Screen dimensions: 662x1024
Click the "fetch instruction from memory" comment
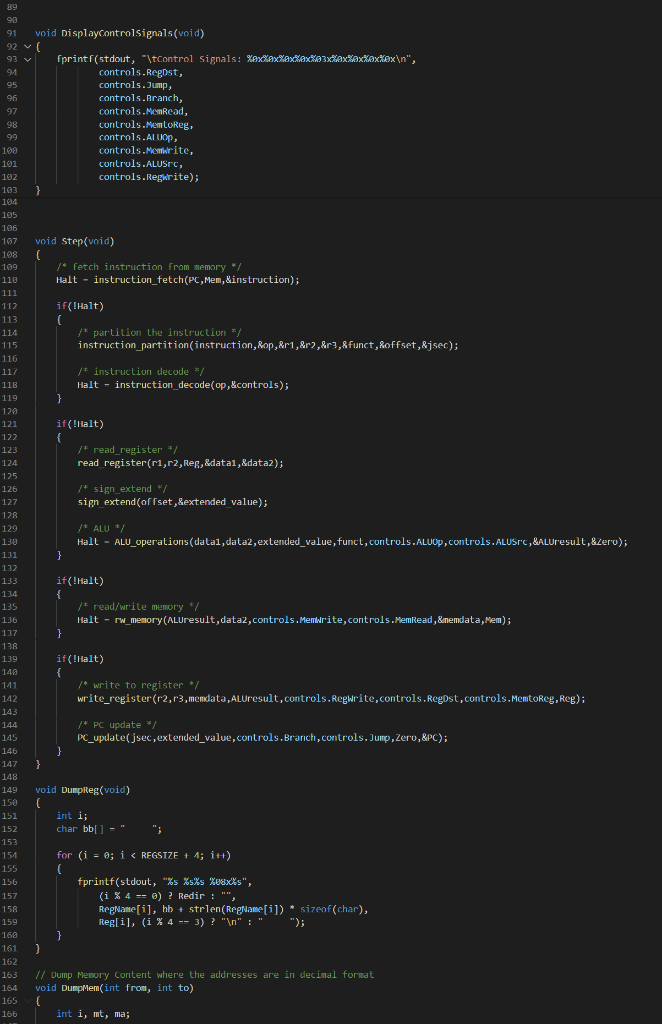click(149, 267)
